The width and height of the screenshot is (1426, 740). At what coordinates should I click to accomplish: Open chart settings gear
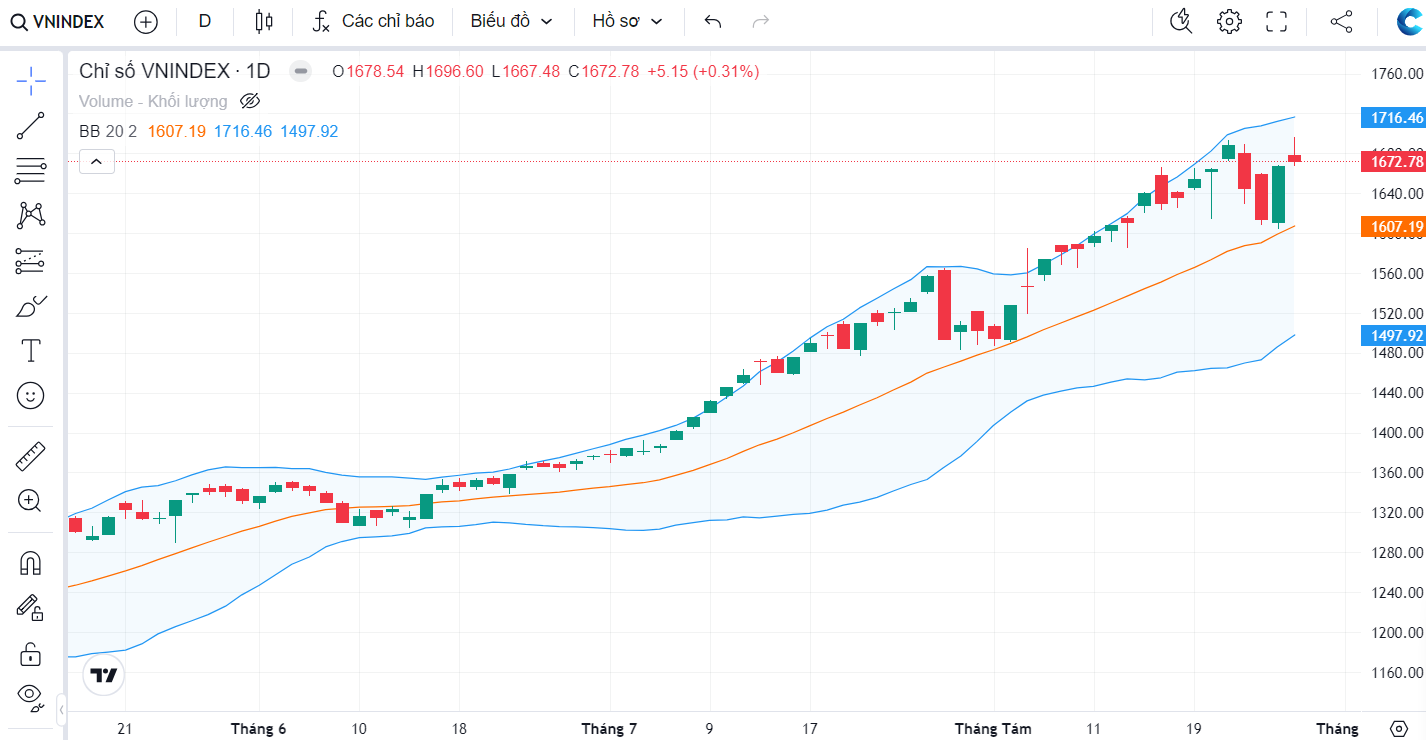point(1229,22)
